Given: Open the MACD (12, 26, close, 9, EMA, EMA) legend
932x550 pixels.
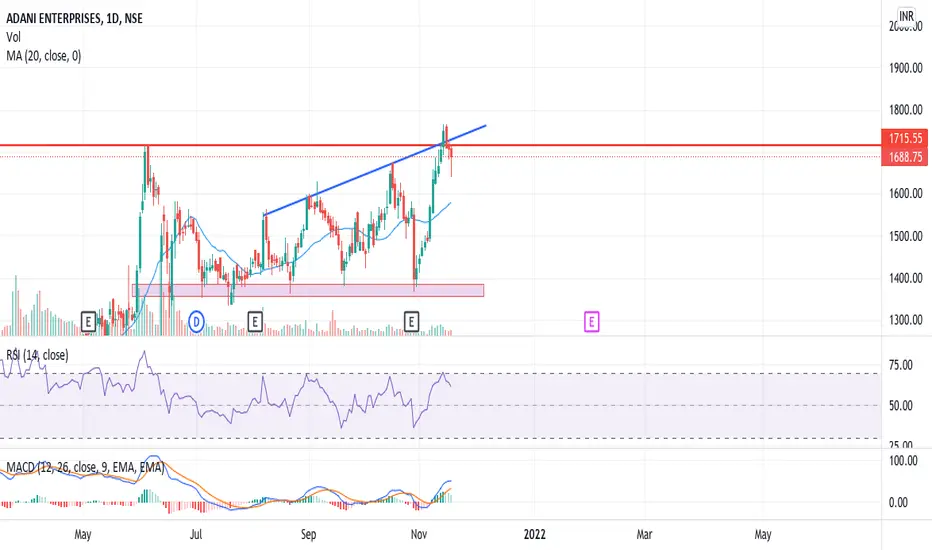Looking at the screenshot, I should point(85,467).
